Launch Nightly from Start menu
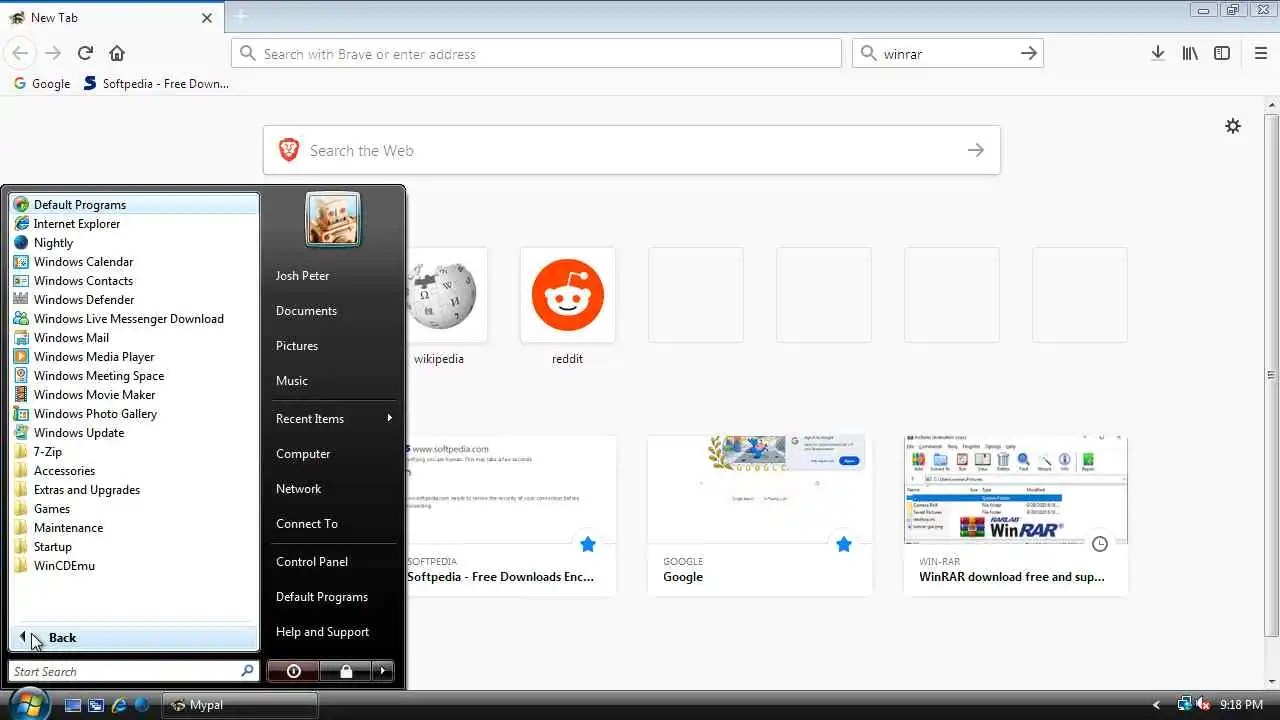Screen dimensions: 1280x720 pyautogui.click(x=134, y=243)
